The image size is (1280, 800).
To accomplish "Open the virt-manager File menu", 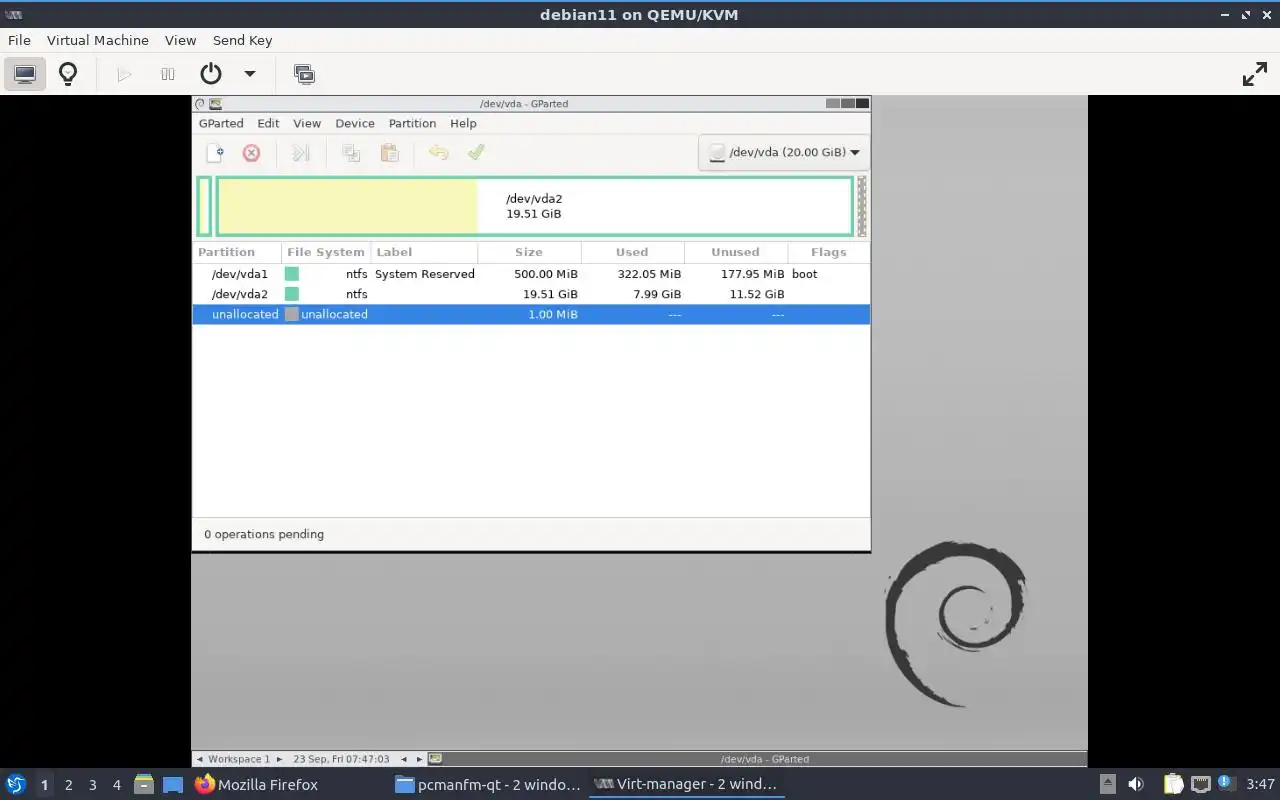I will click(19, 40).
